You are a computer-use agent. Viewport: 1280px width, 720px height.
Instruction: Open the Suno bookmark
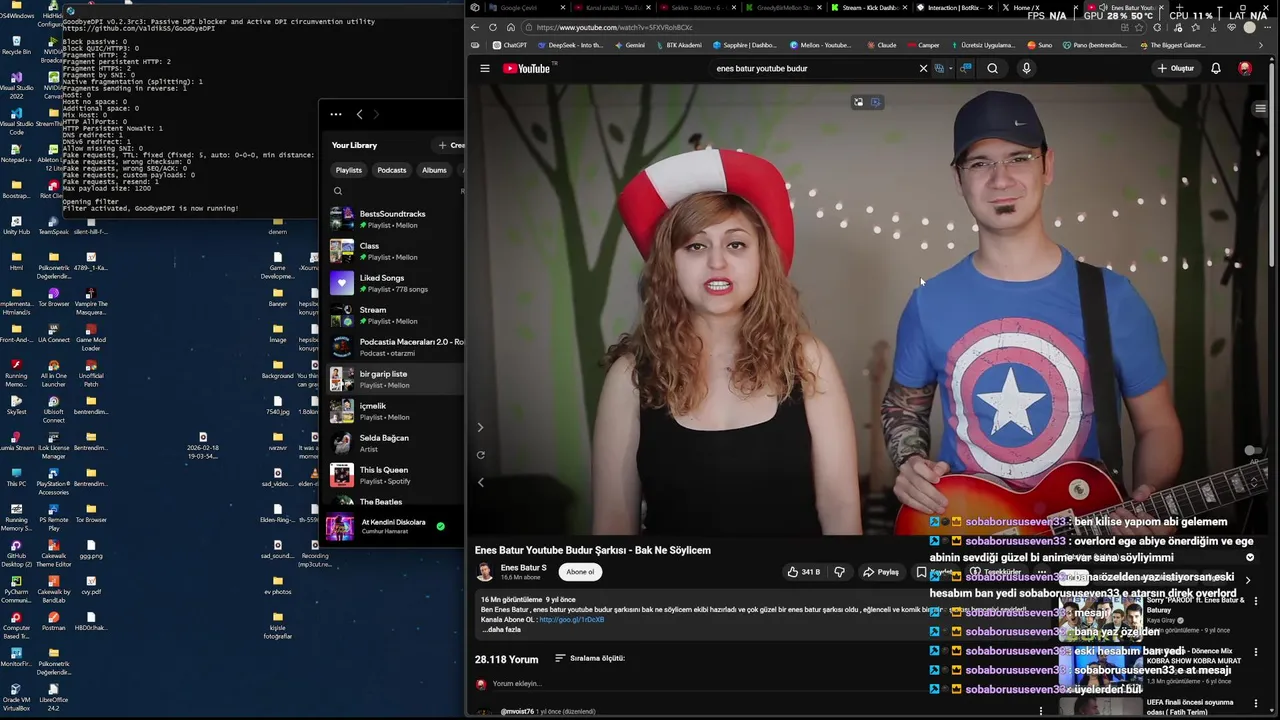[x=1039, y=45]
